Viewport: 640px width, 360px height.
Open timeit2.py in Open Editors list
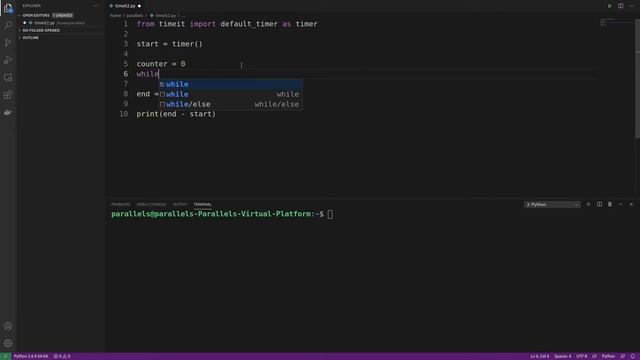[60, 23]
